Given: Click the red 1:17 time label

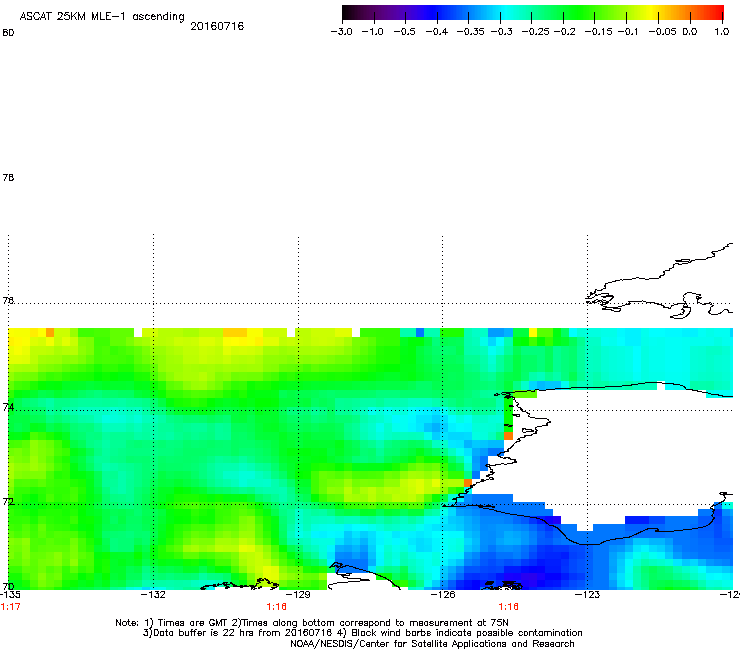Looking at the screenshot, I should (10, 607).
